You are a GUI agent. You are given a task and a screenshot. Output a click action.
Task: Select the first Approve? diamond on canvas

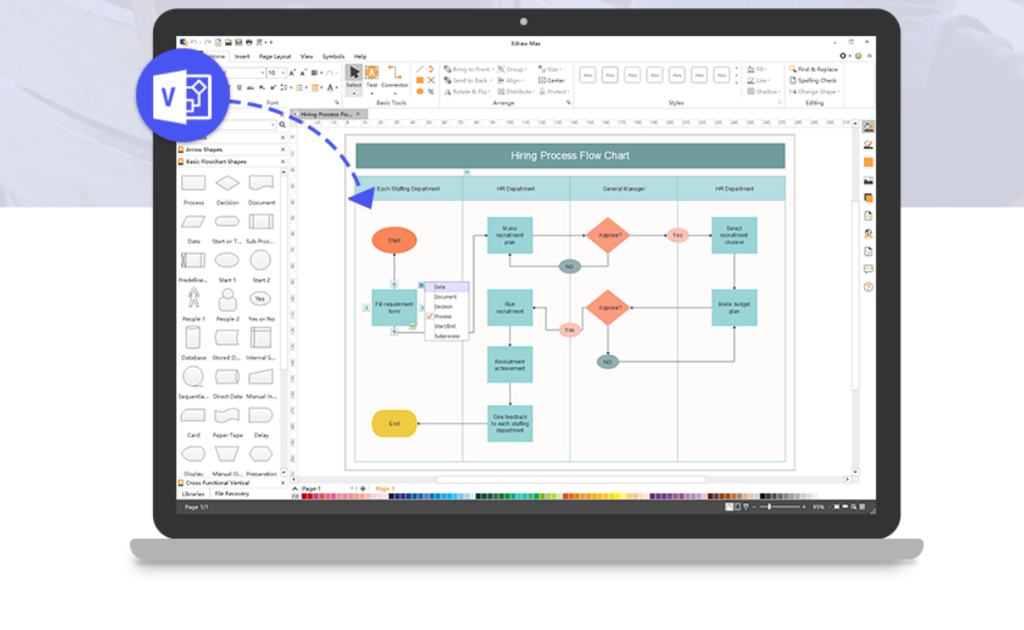pyautogui.click(x=608, y=235)
